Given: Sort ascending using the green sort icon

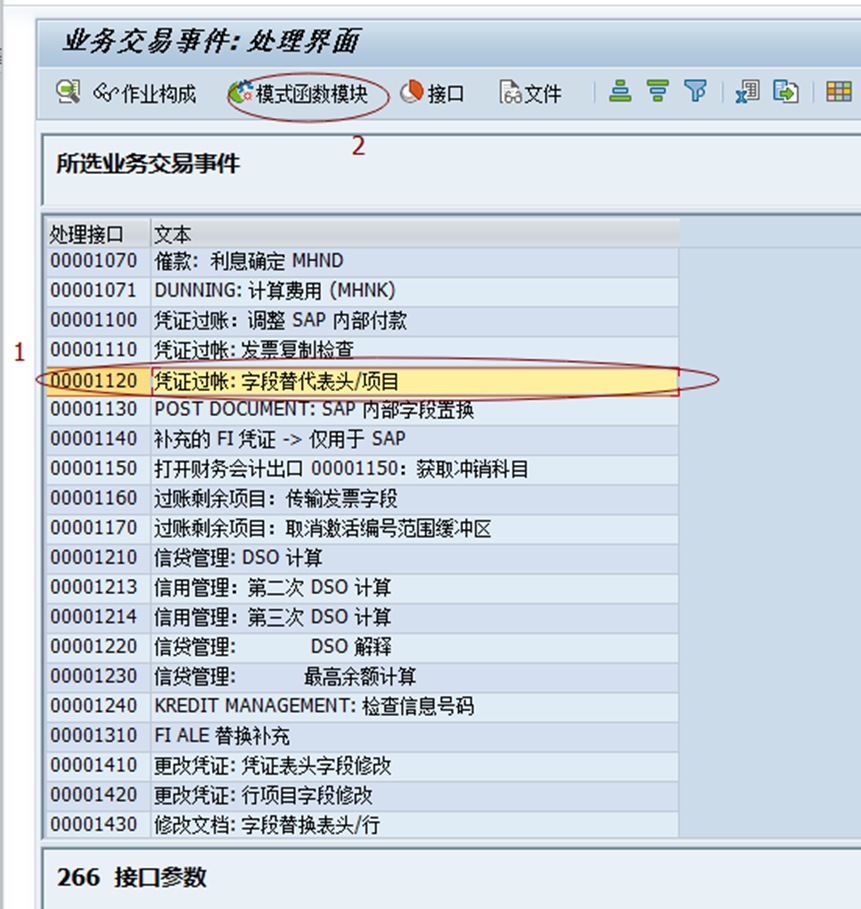Looking at the screenshot, I should (620, 92).
